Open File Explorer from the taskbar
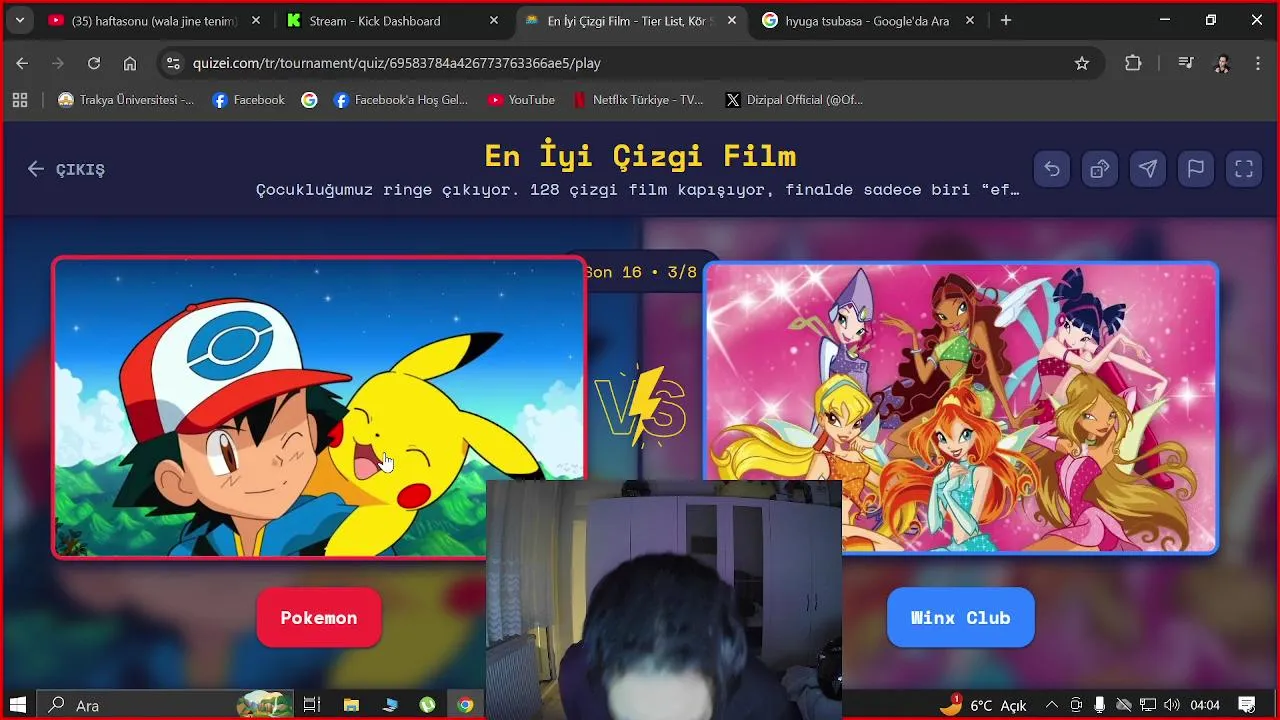The height and width of the screenshot is (720, 1280). 351,705
